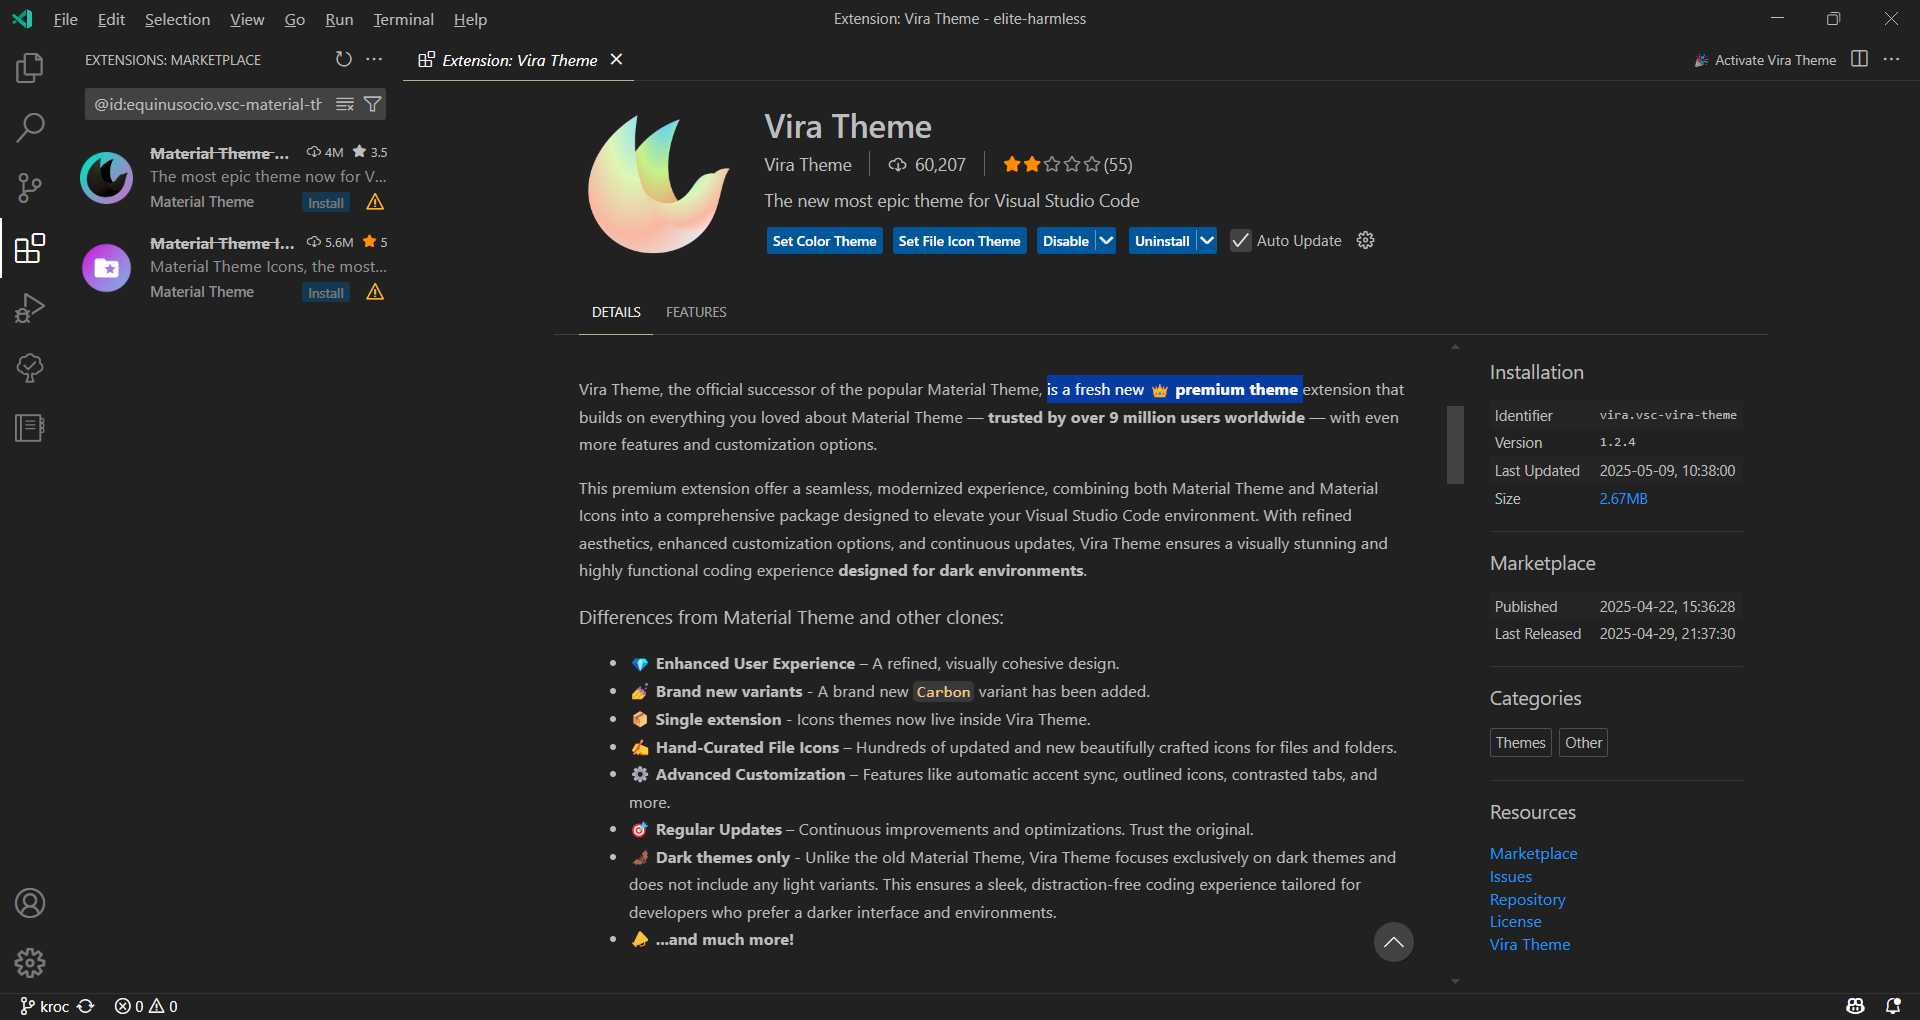This screenshot has height=1020, width=1920.
Task: Split the editor to the right
Action: coord(1859,60)
